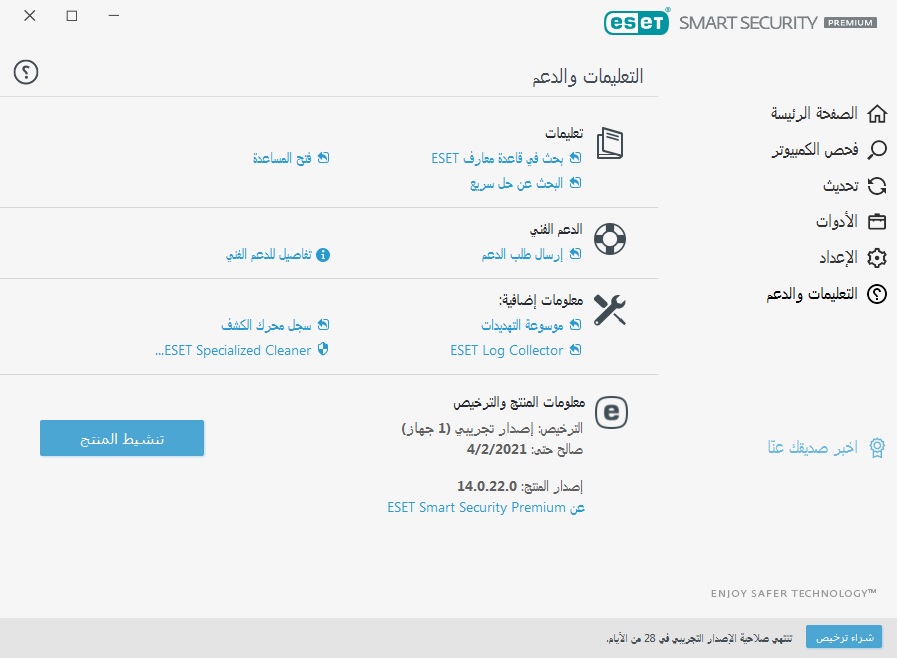Open the موسوعة التهديدات threat encyclopedia
897x658 pixels.
[531, 325]
